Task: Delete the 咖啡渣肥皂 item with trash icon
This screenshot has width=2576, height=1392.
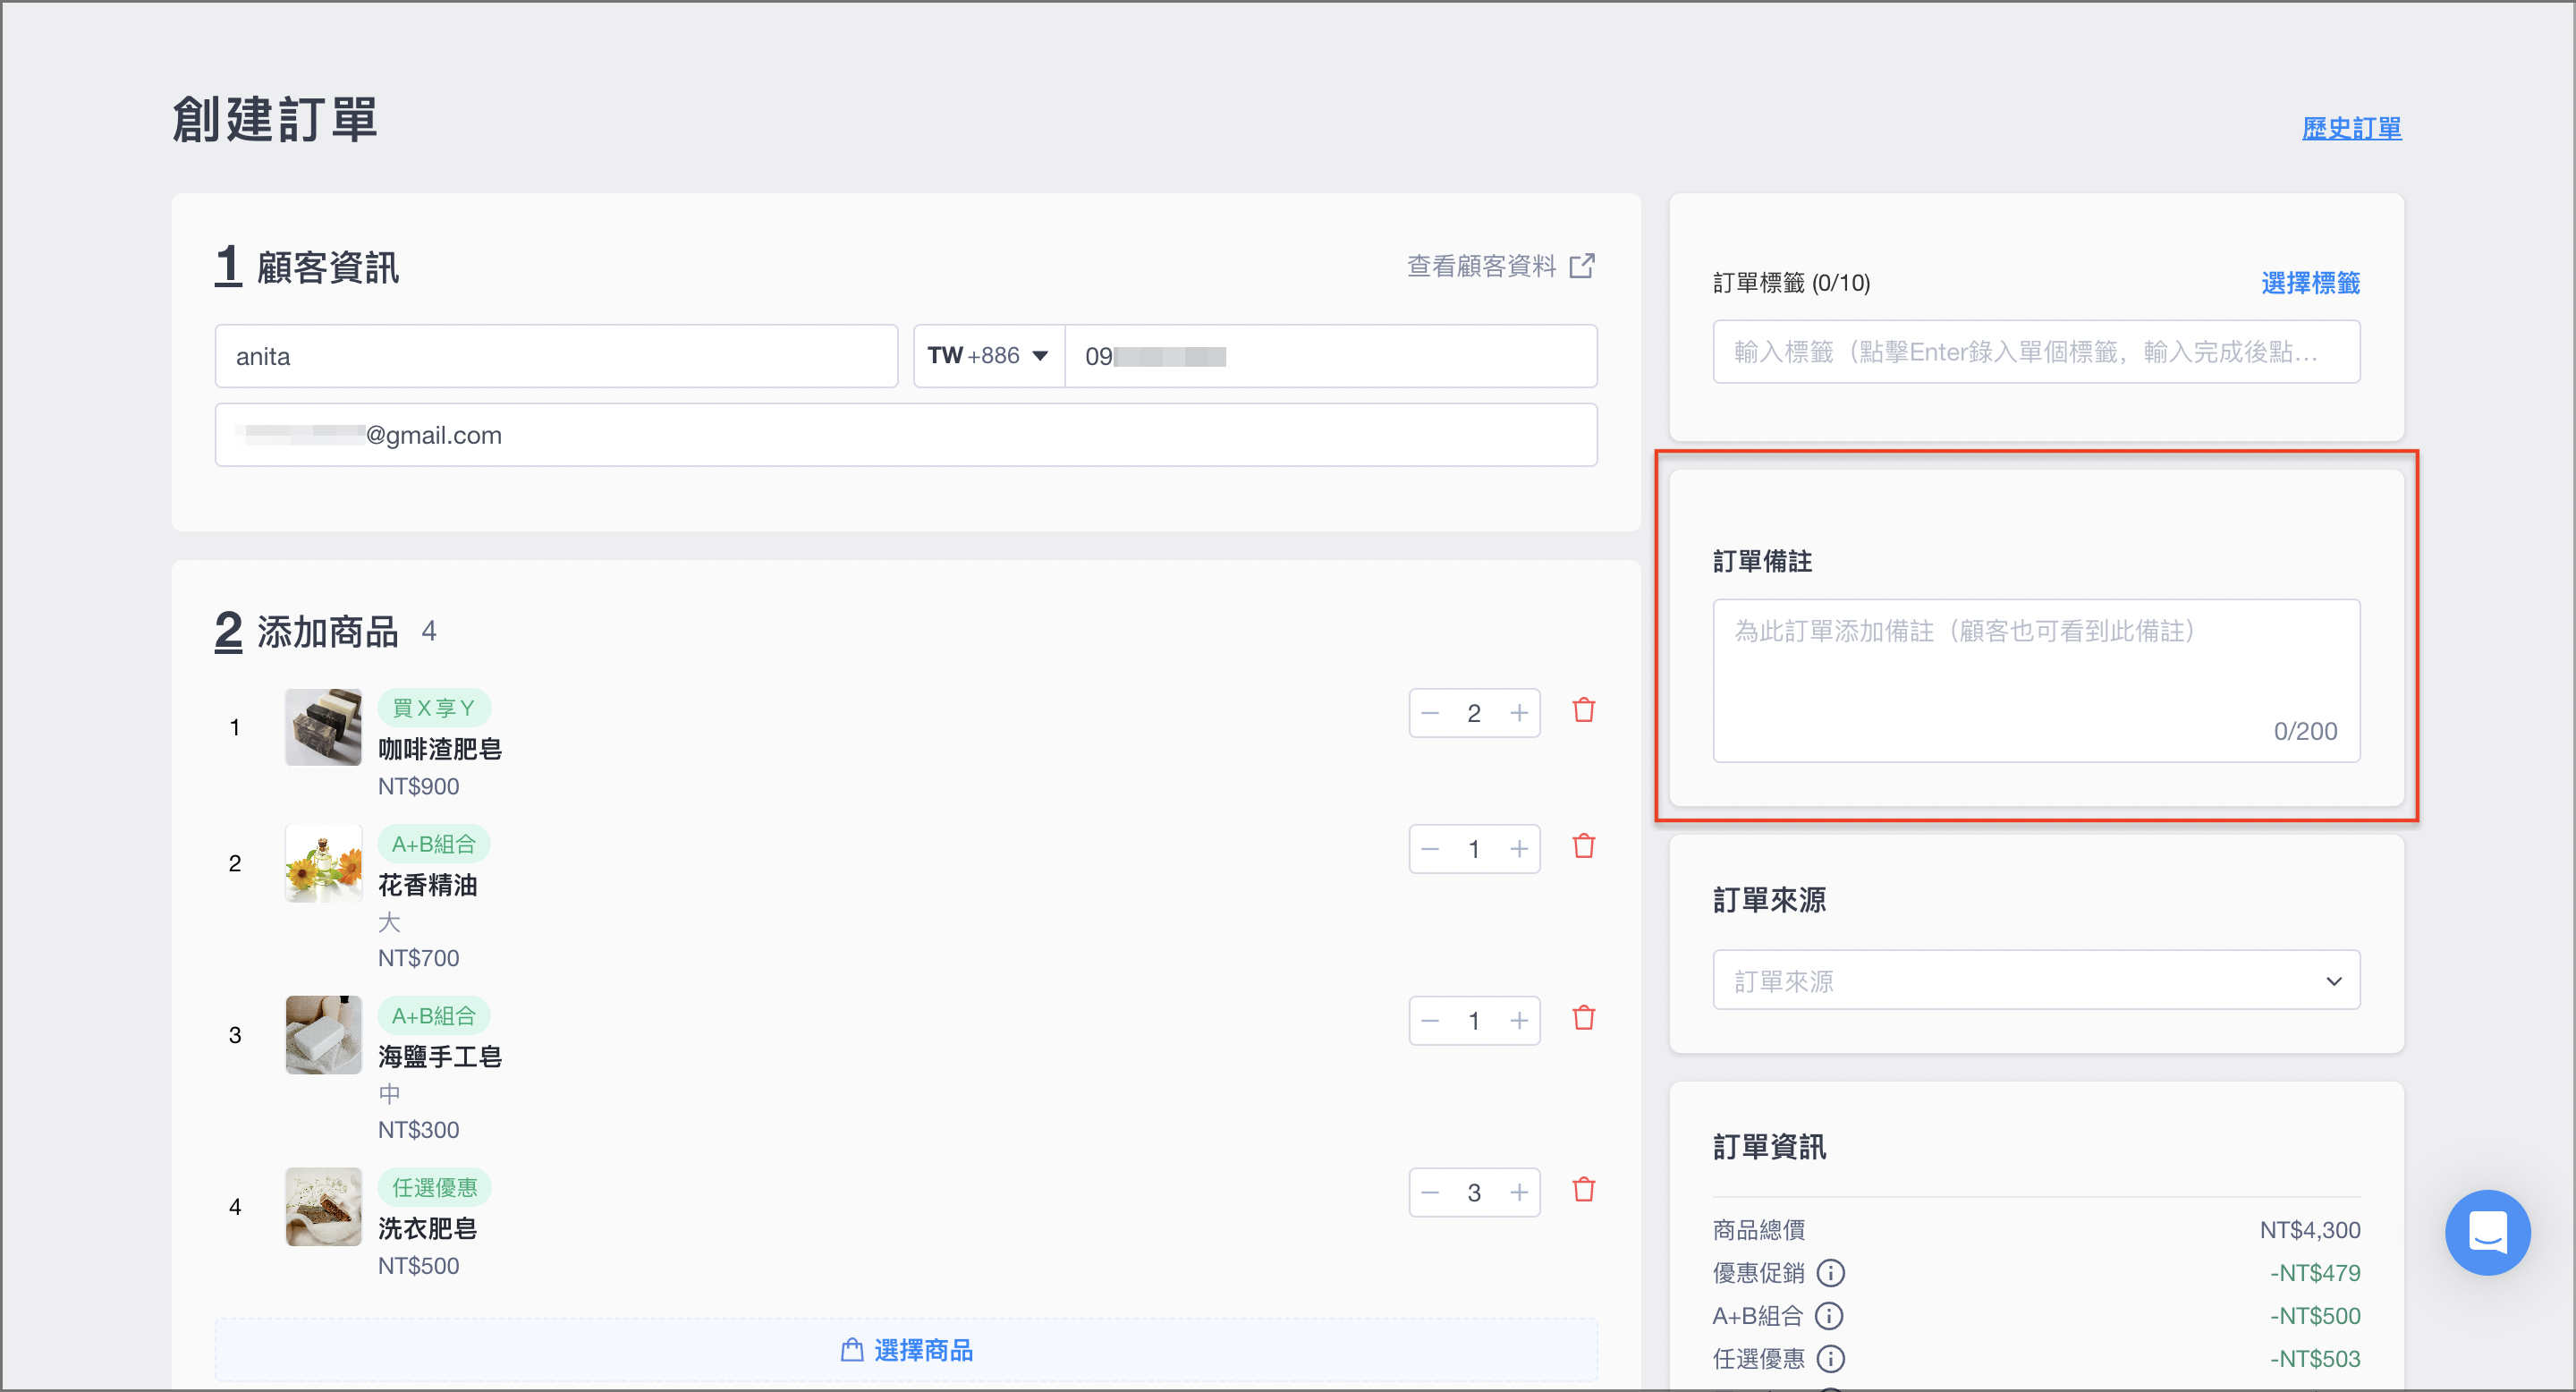Action: [x=1583, y=711]
